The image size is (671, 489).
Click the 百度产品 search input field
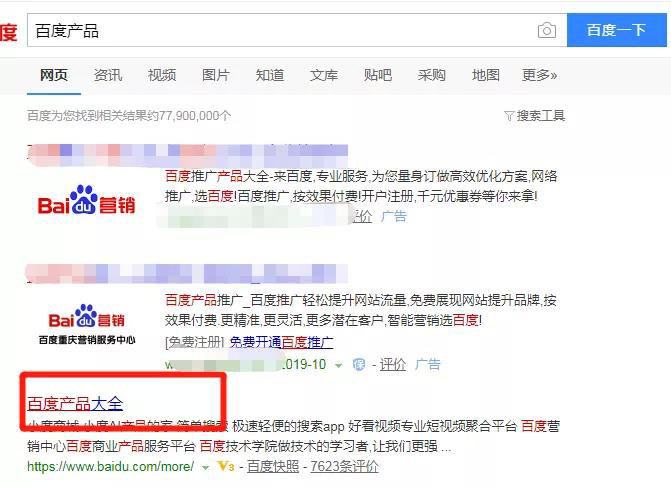coord(282,30)
